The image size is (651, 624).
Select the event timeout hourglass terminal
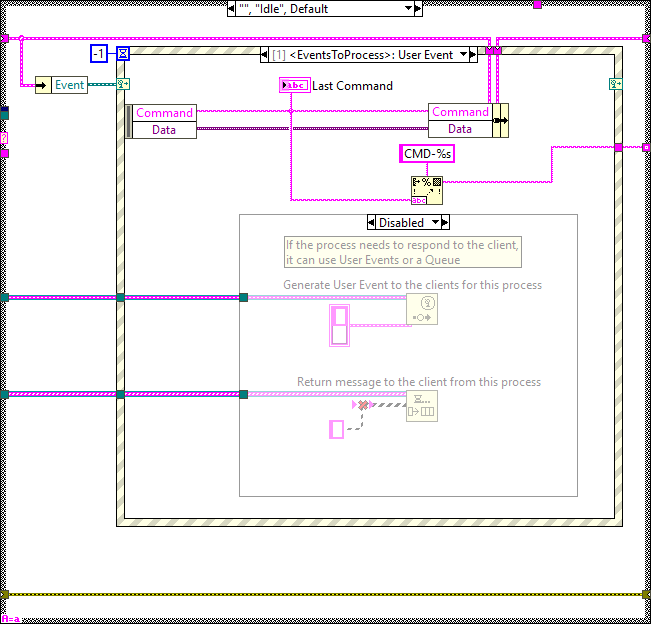pyautogui.click(x=123, y=54)
